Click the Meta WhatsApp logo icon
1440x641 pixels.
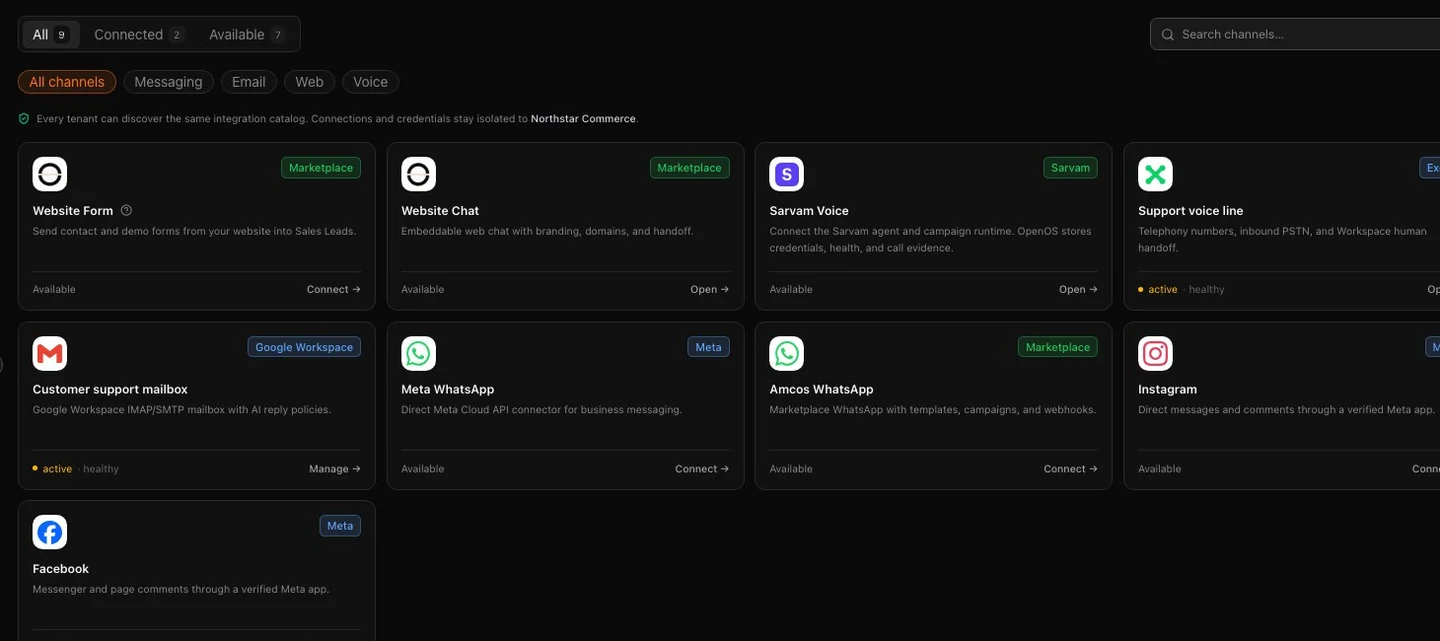419,353
